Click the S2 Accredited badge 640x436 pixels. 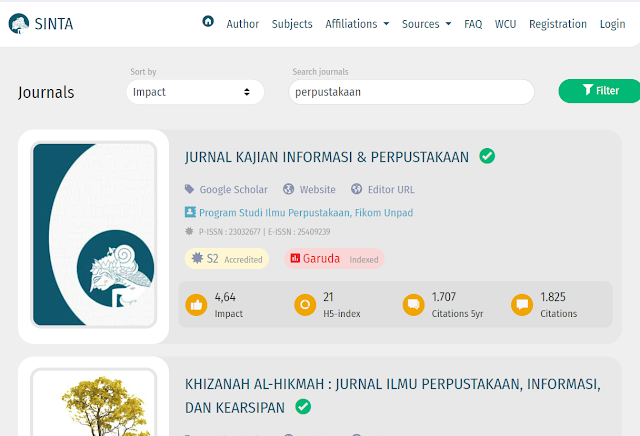click(227, 259)
